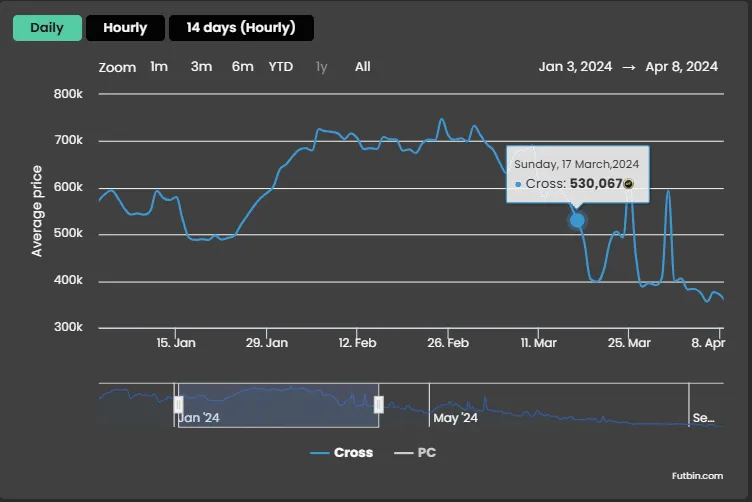Switch to the Hourly chart tab
This screenshot has height=502, width=752.
point(125,28)
